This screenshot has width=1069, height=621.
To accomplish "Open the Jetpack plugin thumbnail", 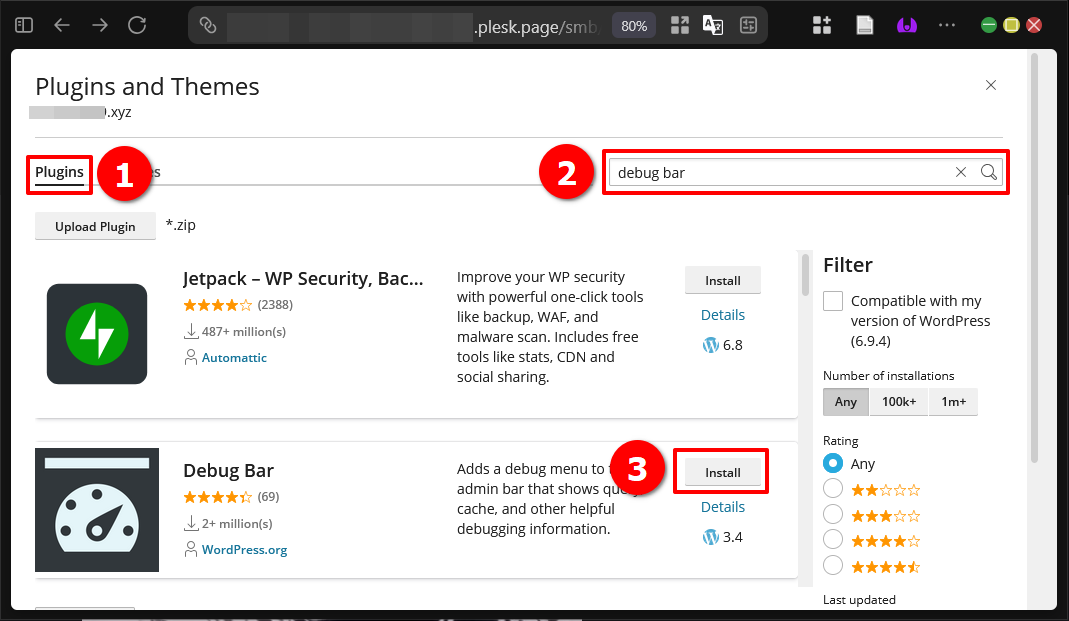I will coord(97,334).
